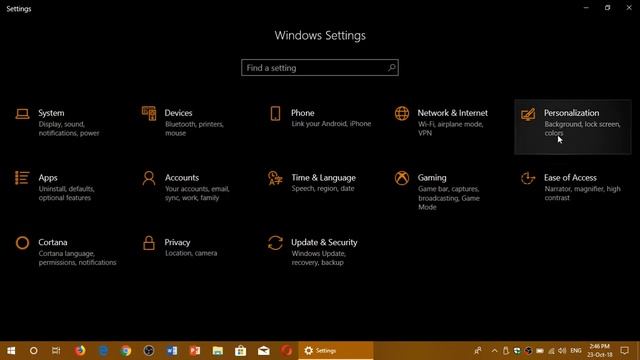Open the Personalization settings tile
640x360 pixels.
click(573, 127)
